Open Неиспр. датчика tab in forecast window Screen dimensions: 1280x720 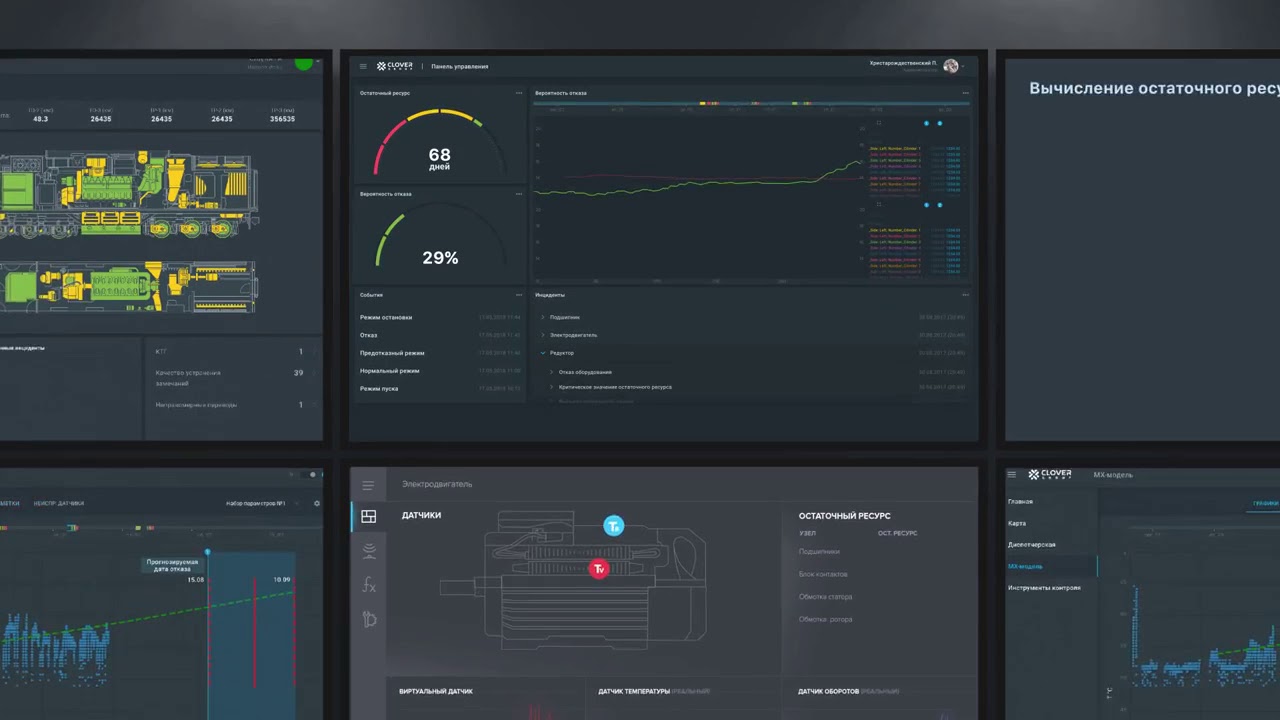tap(59, 503)
